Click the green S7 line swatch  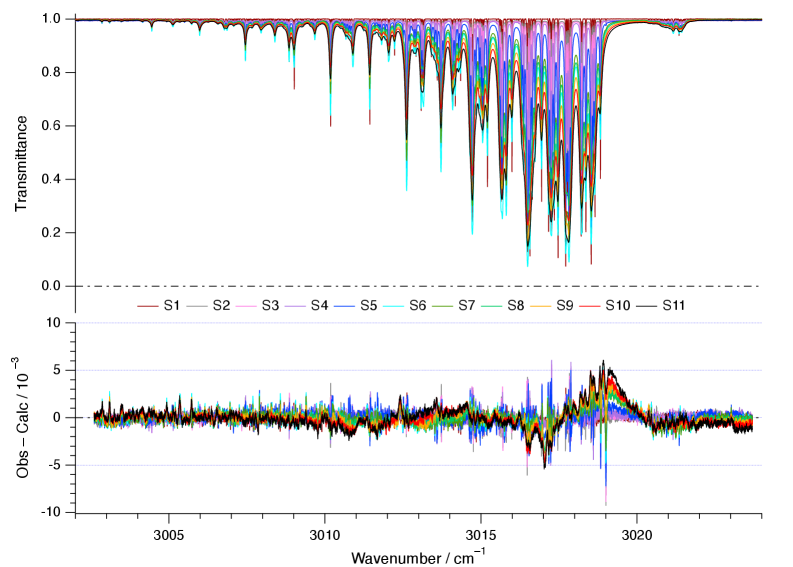pyautogui.click(x=443, y=306)
